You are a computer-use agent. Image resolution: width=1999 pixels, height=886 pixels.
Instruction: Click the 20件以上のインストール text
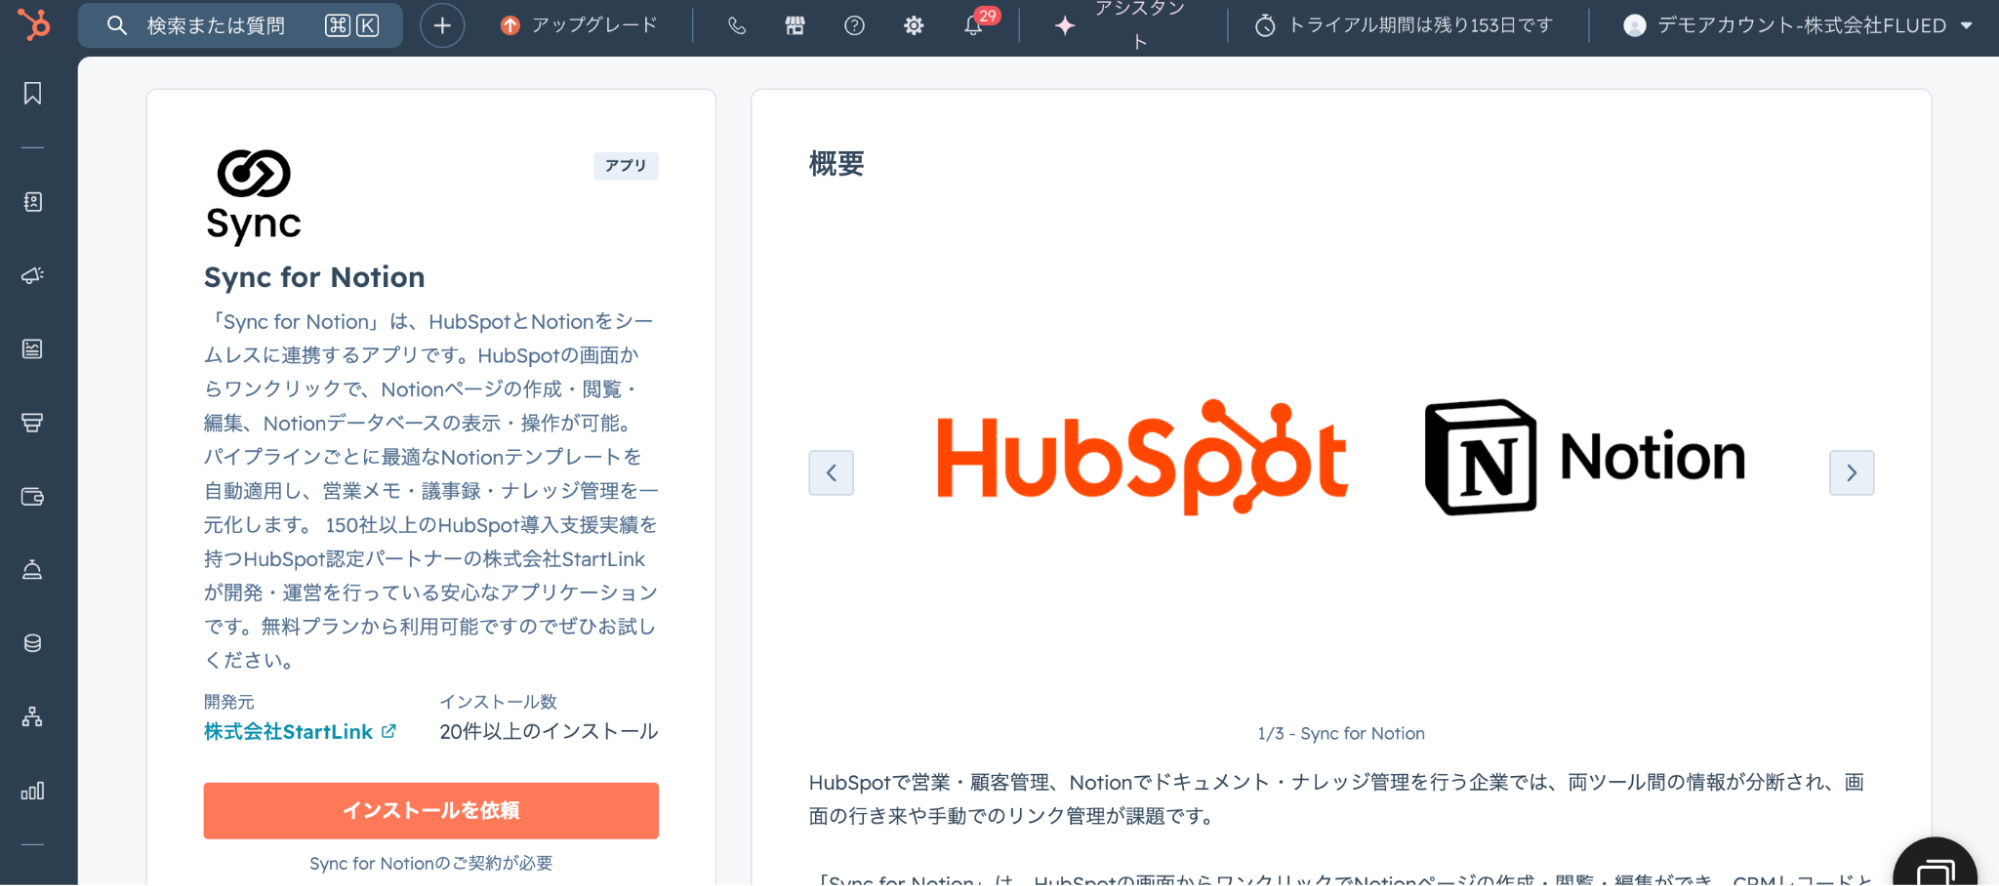point(549,732)
